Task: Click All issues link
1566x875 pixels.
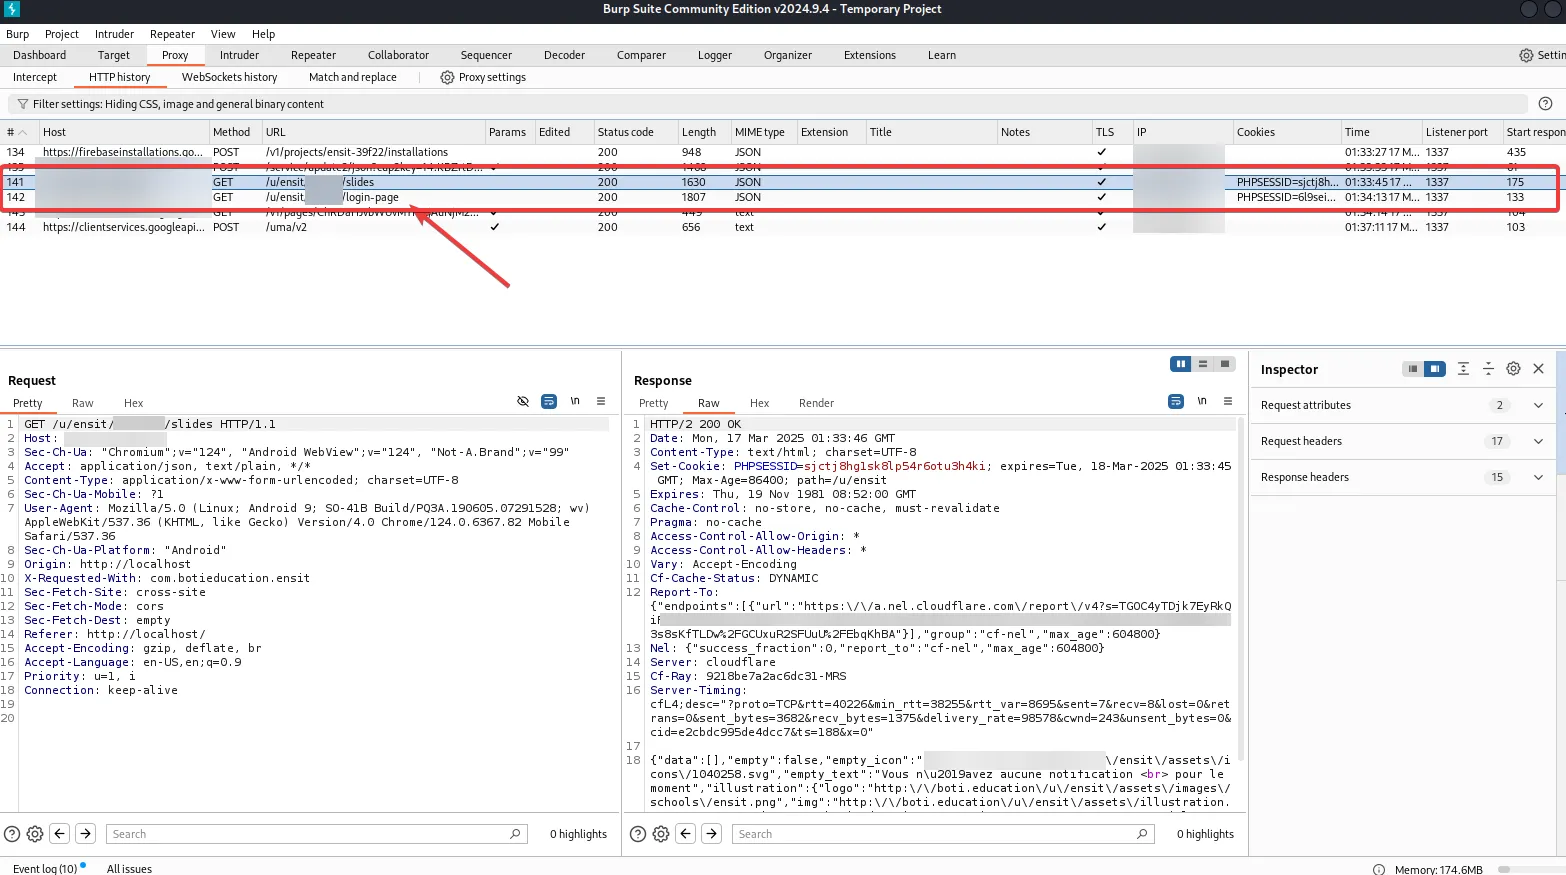Action: pyautogui.click(x=129, y=868)
